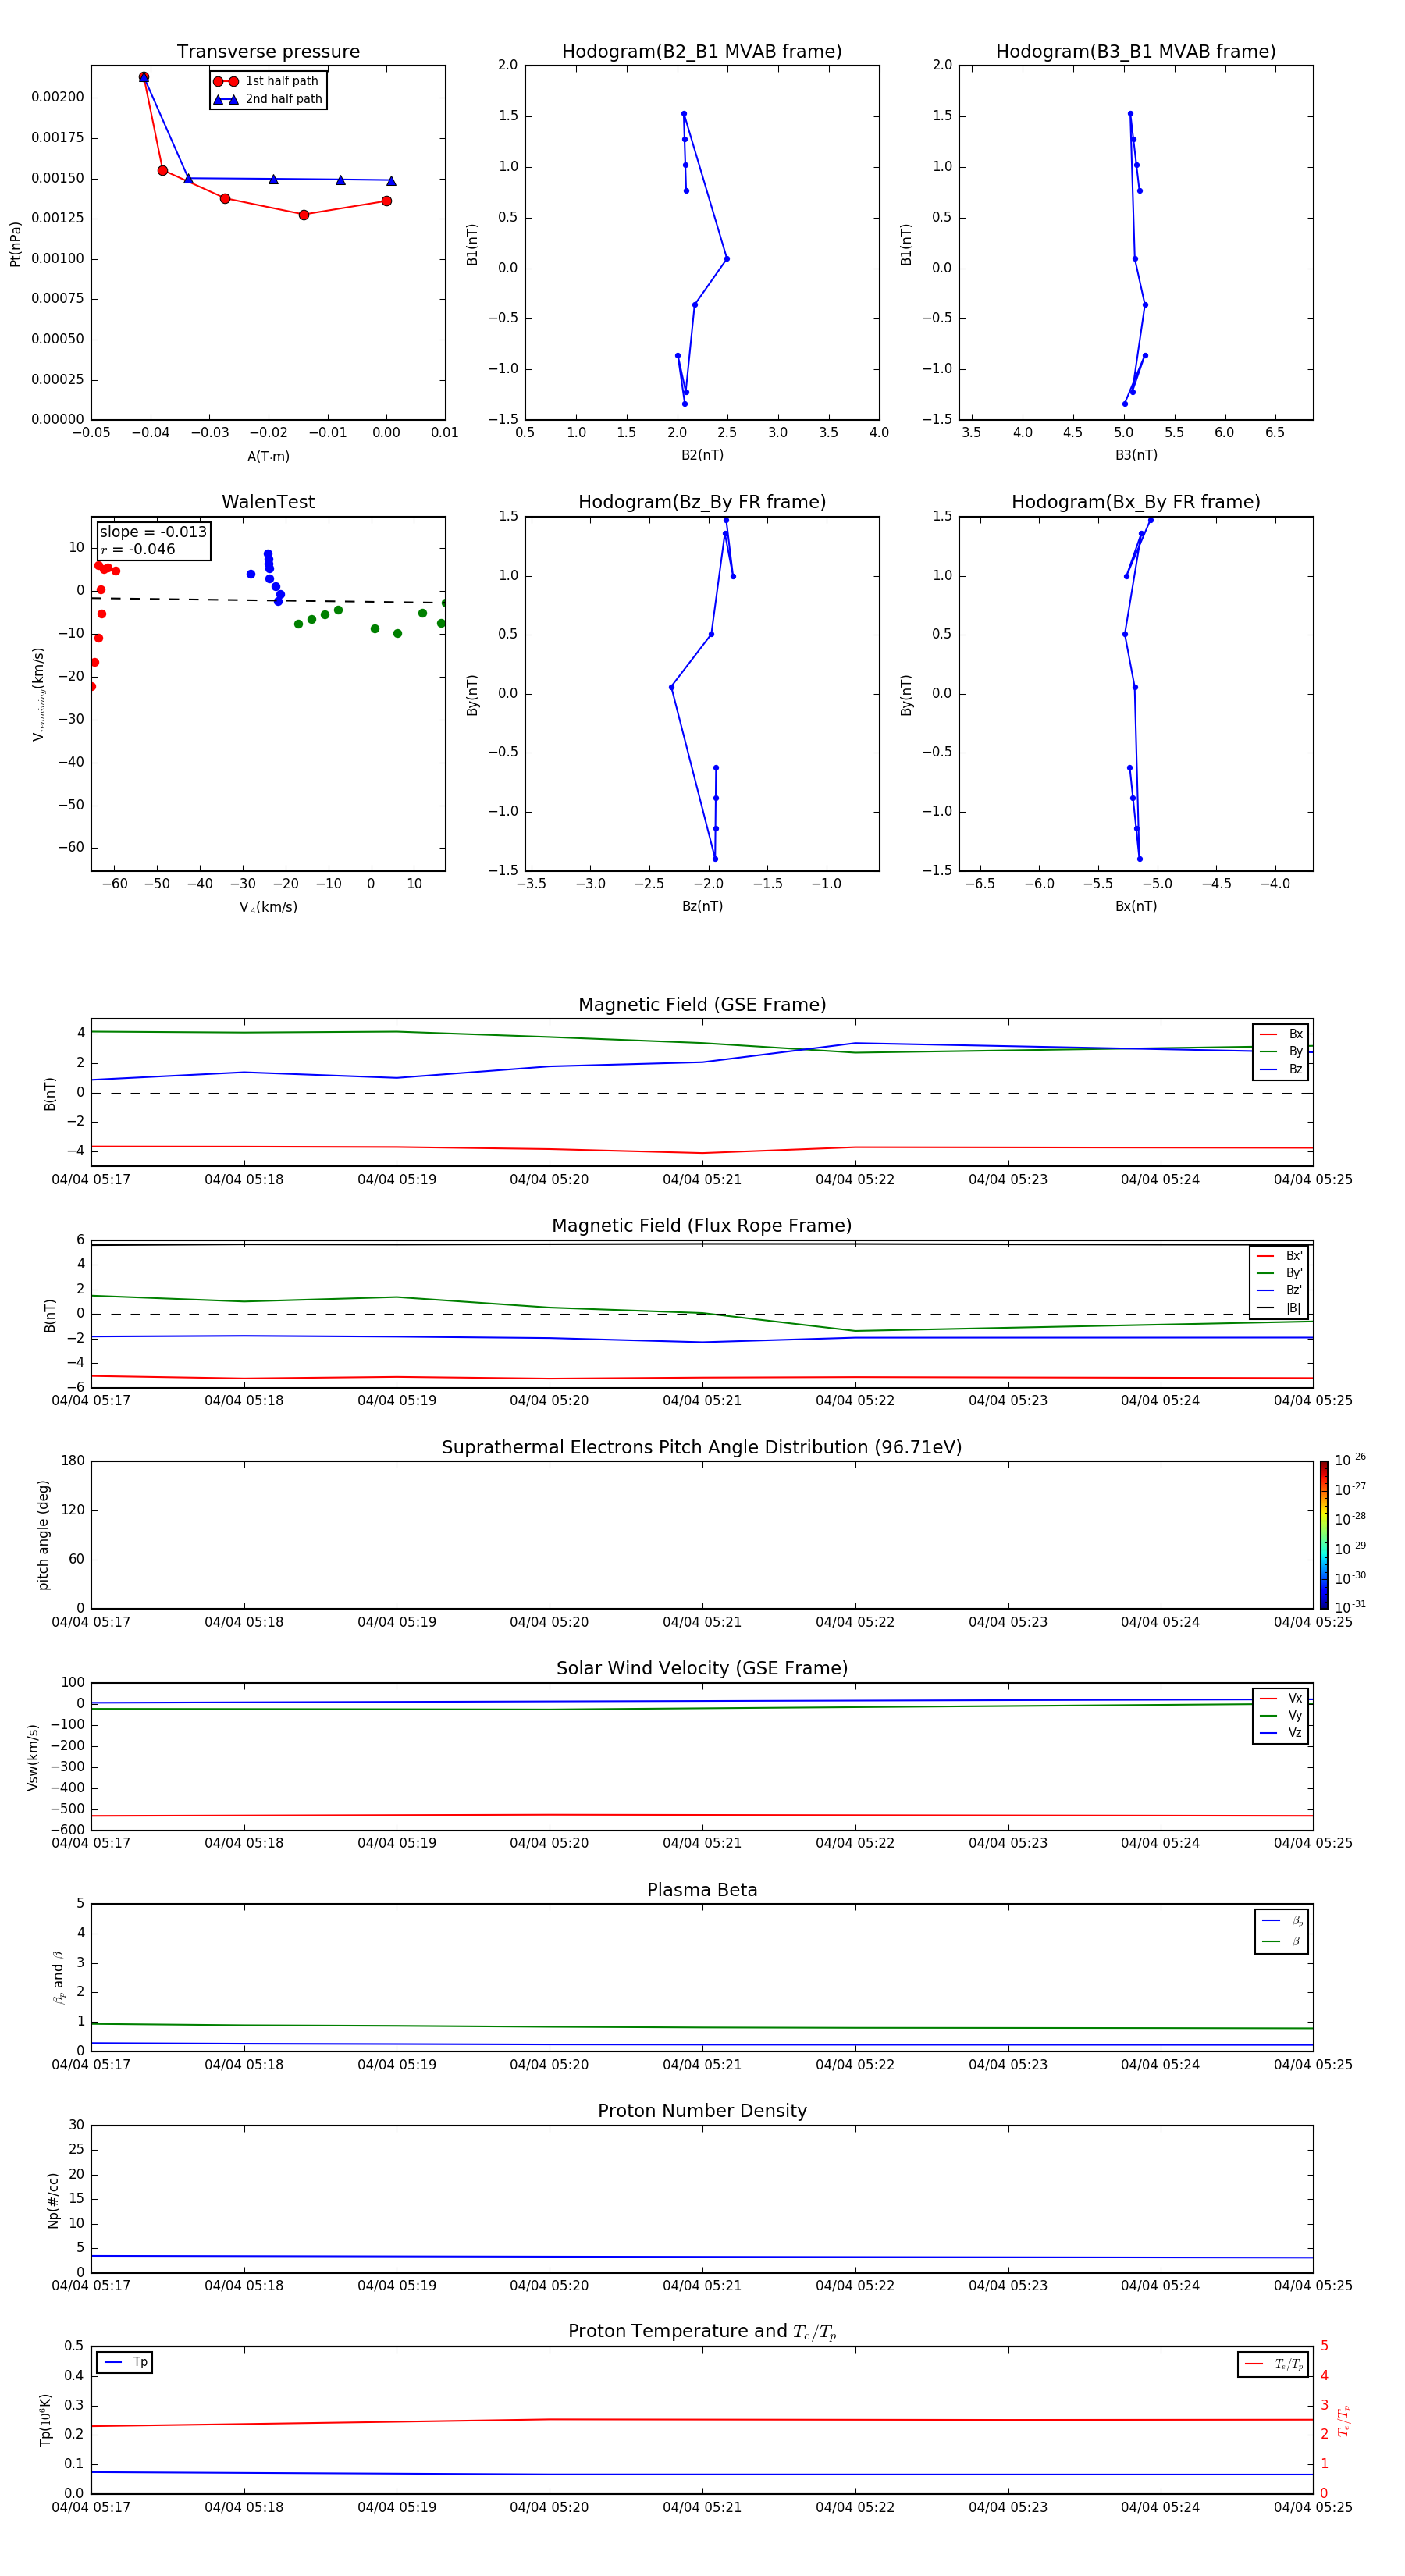Click the Vx entry in velocity legend

pos(1281,1699)
